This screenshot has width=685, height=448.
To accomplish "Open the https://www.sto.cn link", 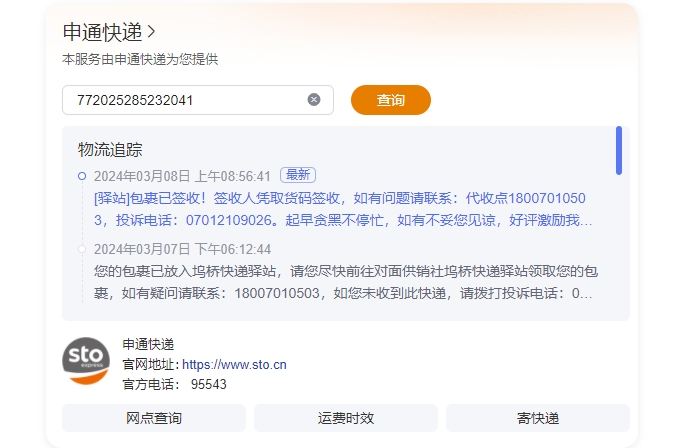I will pyautogui.click(x=234, y=365).
